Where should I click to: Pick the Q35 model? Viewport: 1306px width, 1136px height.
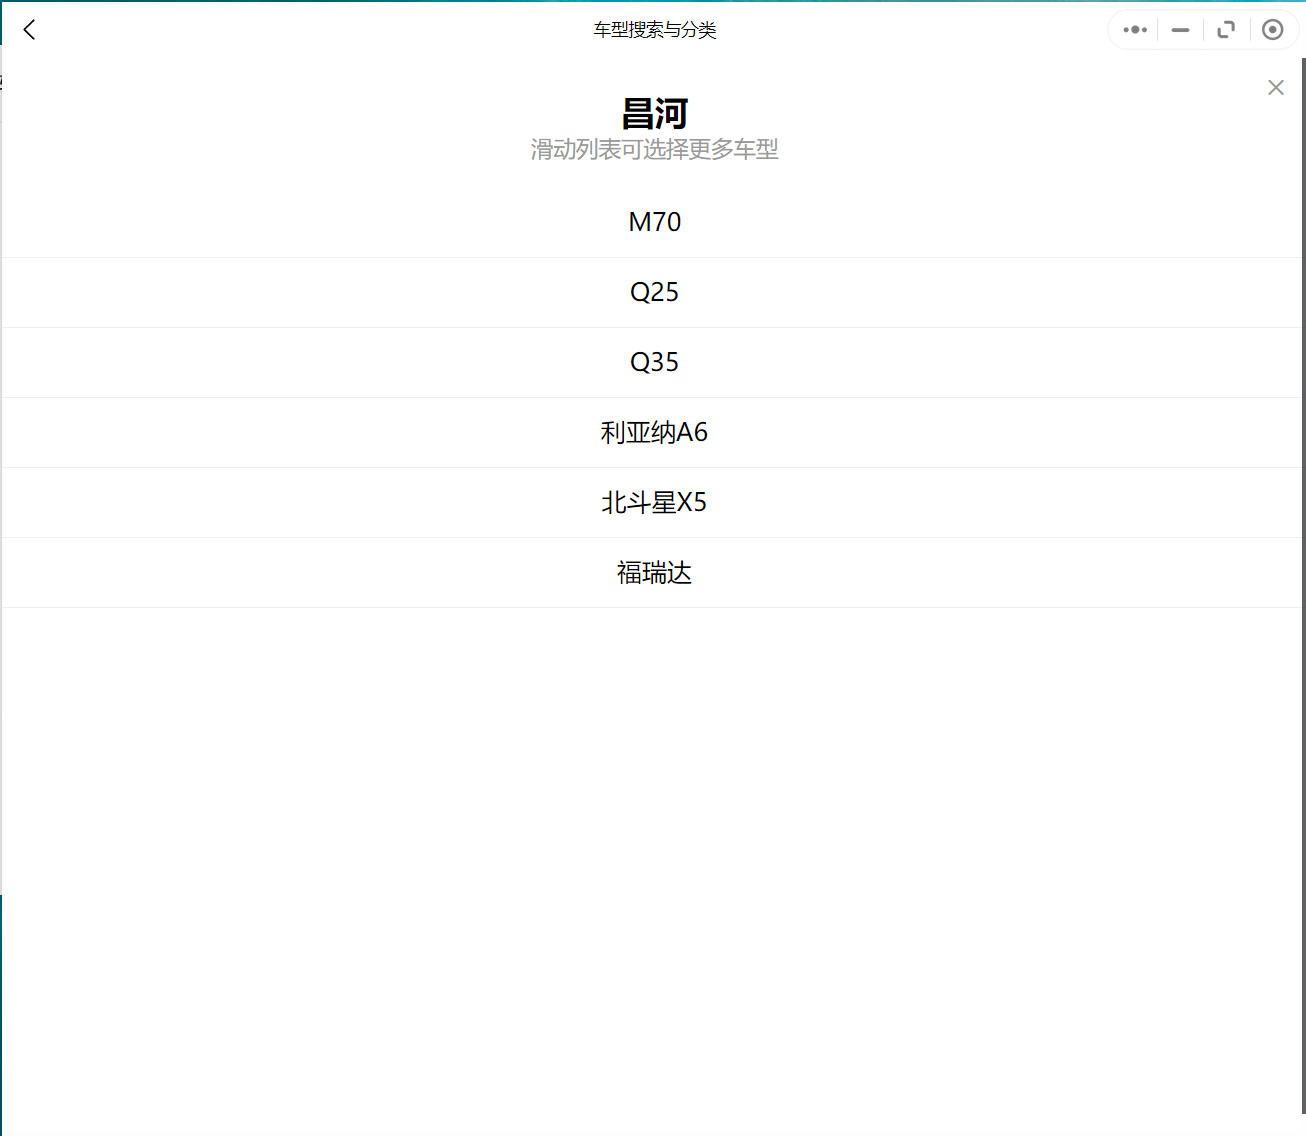point(654,362)
